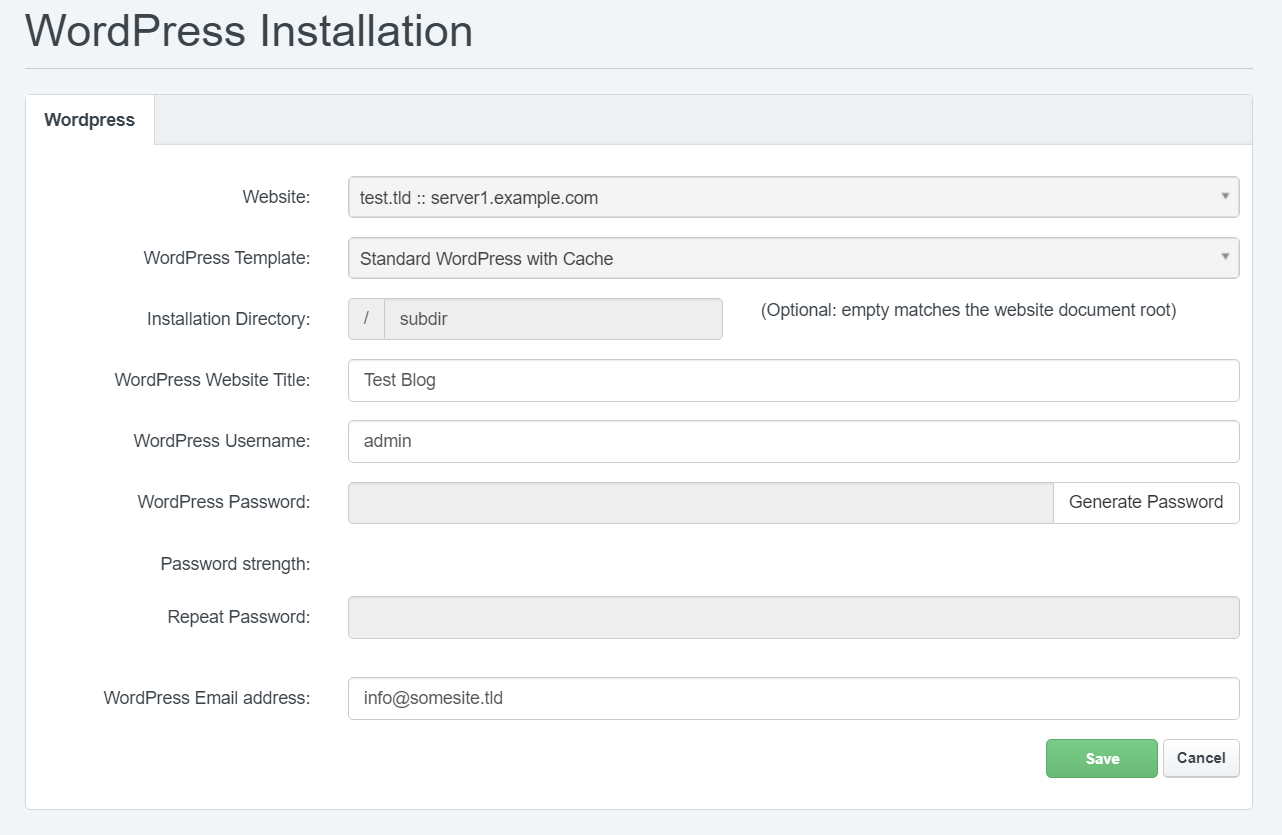Click the WordPress Installation page heading

pyautogui.click(x=249, y=30)
